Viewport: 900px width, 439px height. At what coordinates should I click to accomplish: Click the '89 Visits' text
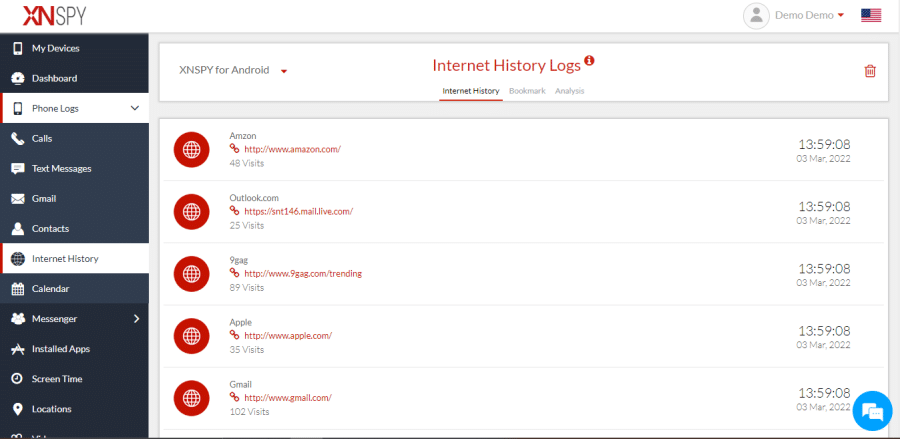247,288
